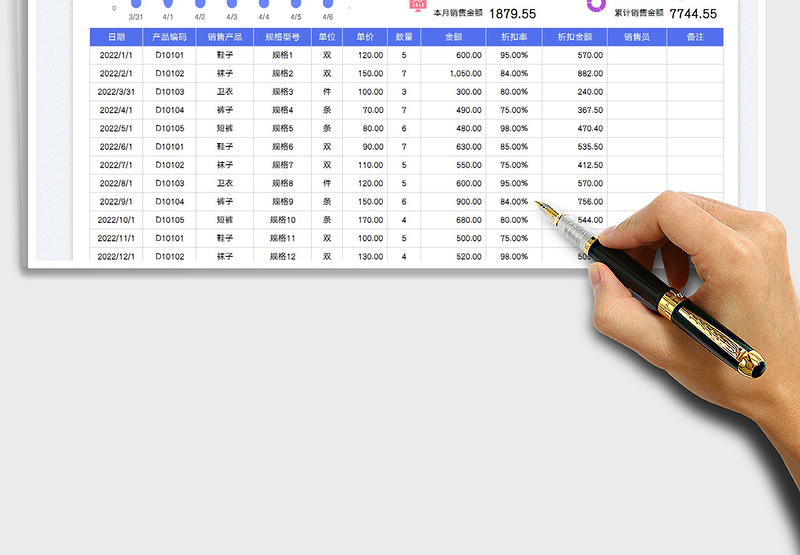Click the 销售产品 header cell
This screenshot has height=555, width=800.
(x=225, y=37)
